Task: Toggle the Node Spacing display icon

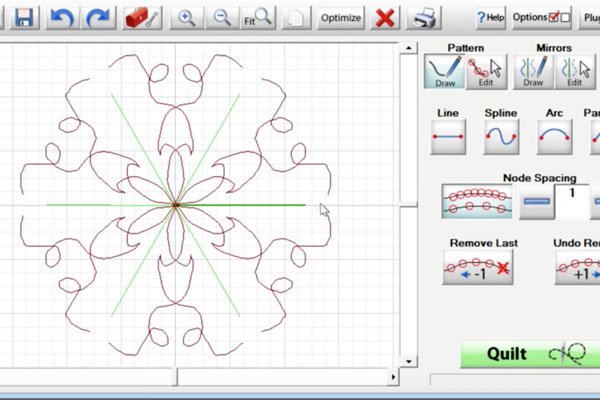Action: pos(477,201)
